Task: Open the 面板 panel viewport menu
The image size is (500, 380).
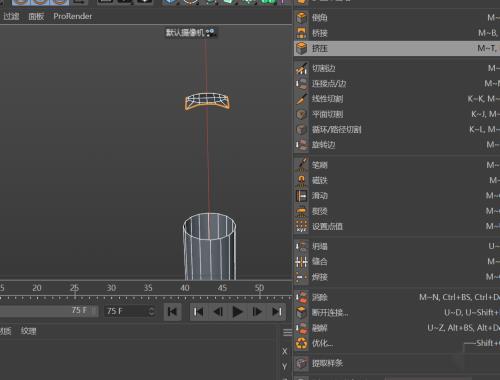Action: click(x=36, y=16)
